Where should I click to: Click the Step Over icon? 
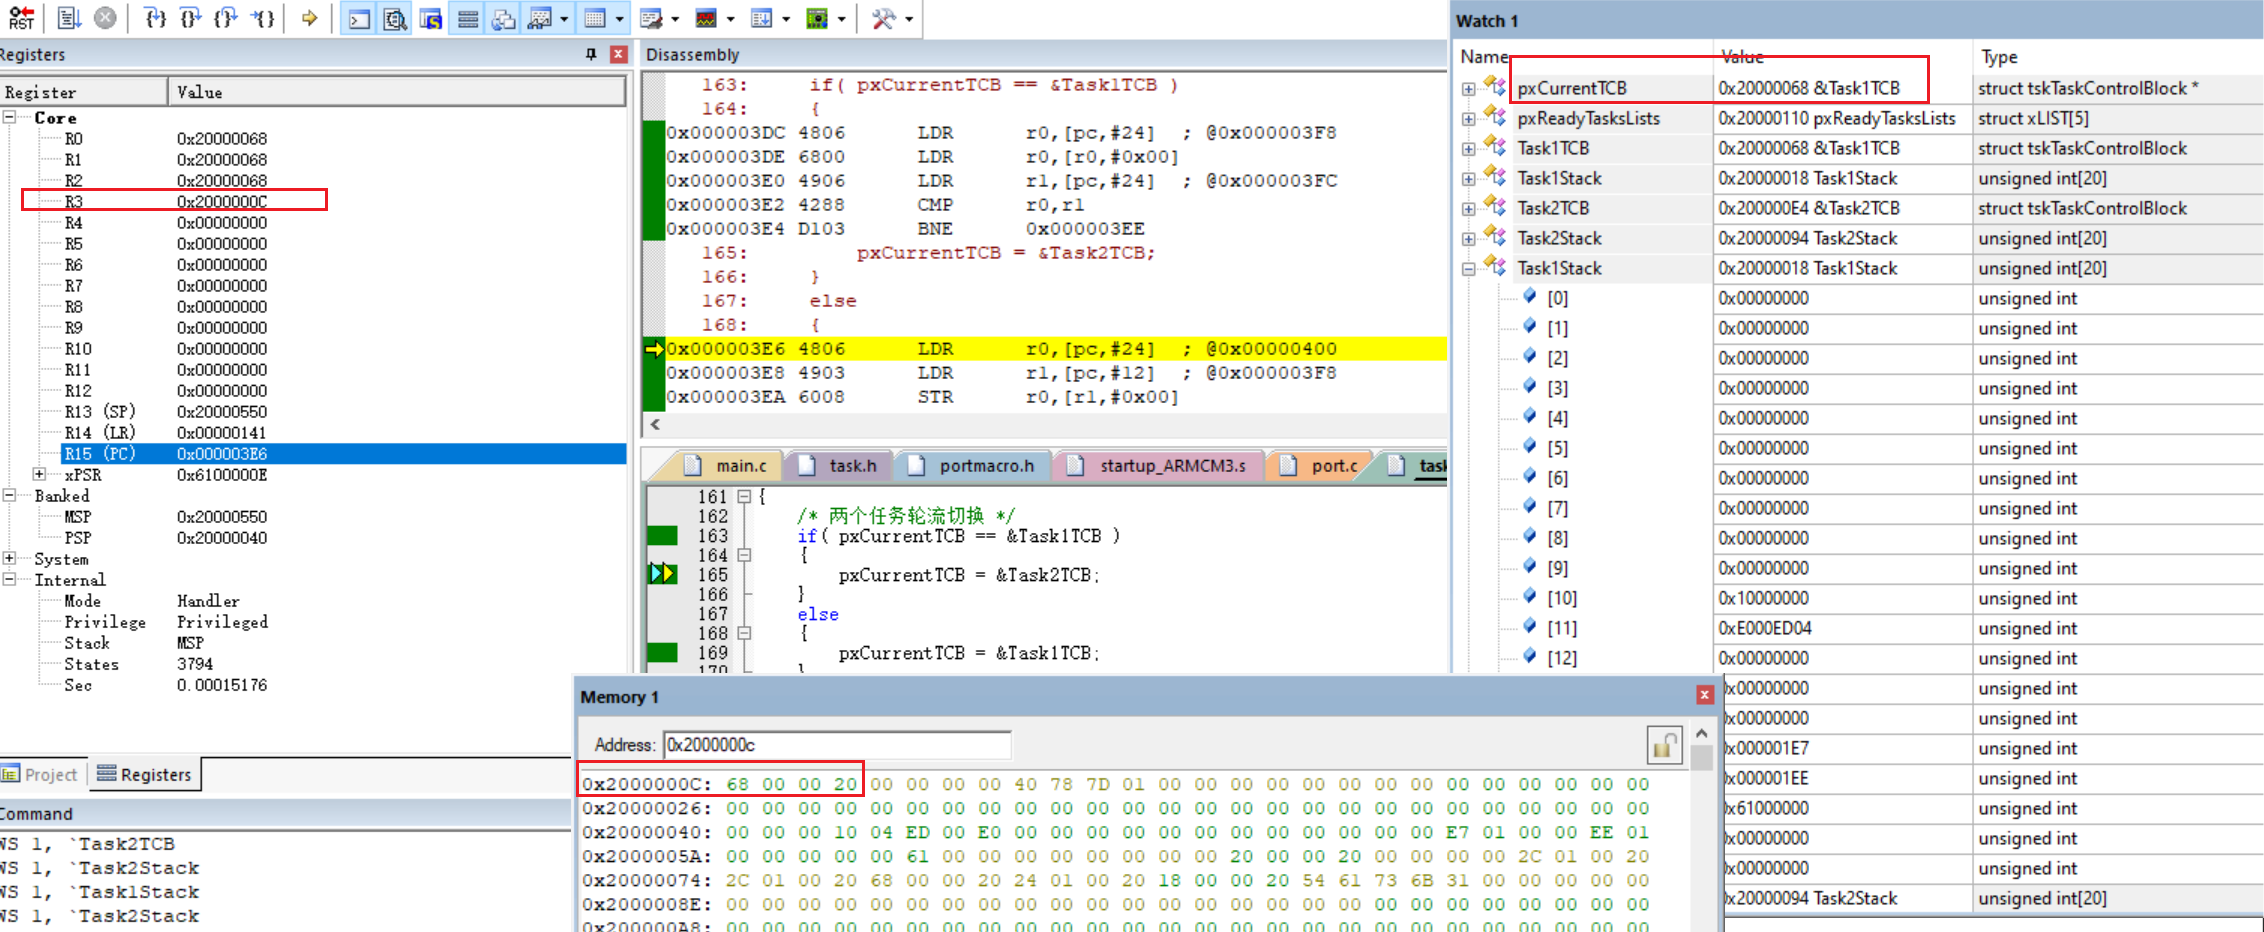pyautogui.click(x=190, y=18)
